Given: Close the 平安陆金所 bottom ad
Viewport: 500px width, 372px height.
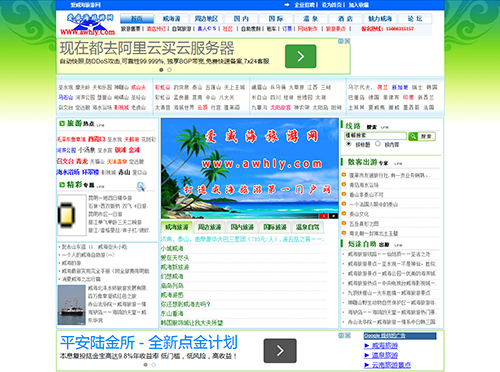Looking at the screenshot, I should pyautogui.click(x=347, y=335).
